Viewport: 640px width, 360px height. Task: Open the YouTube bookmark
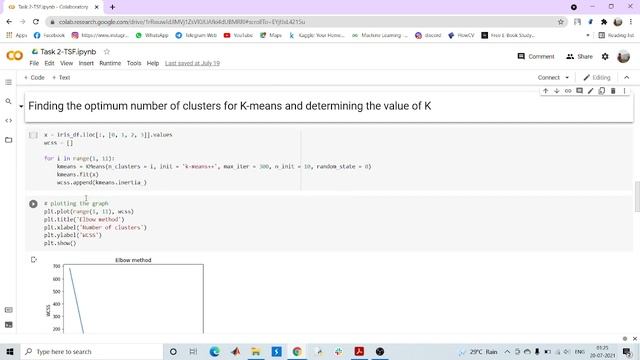[238, 36]
